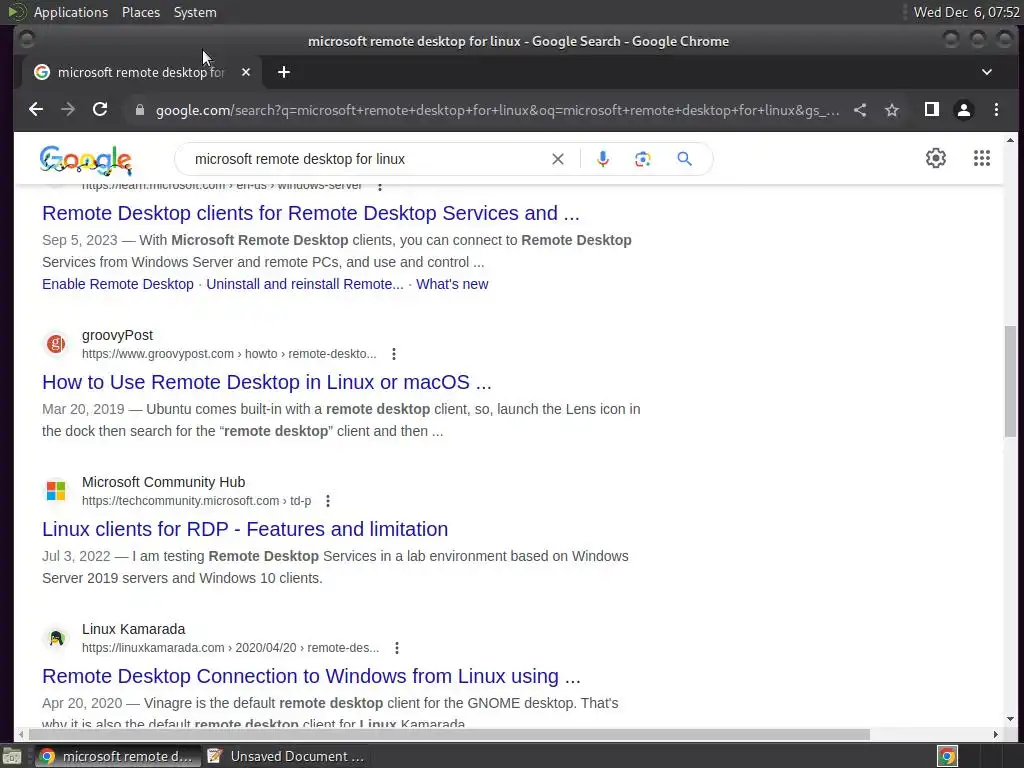Clear the search box with the X icon
The width and height of the screenshot is (1024, 768).
tap(558, 159)
